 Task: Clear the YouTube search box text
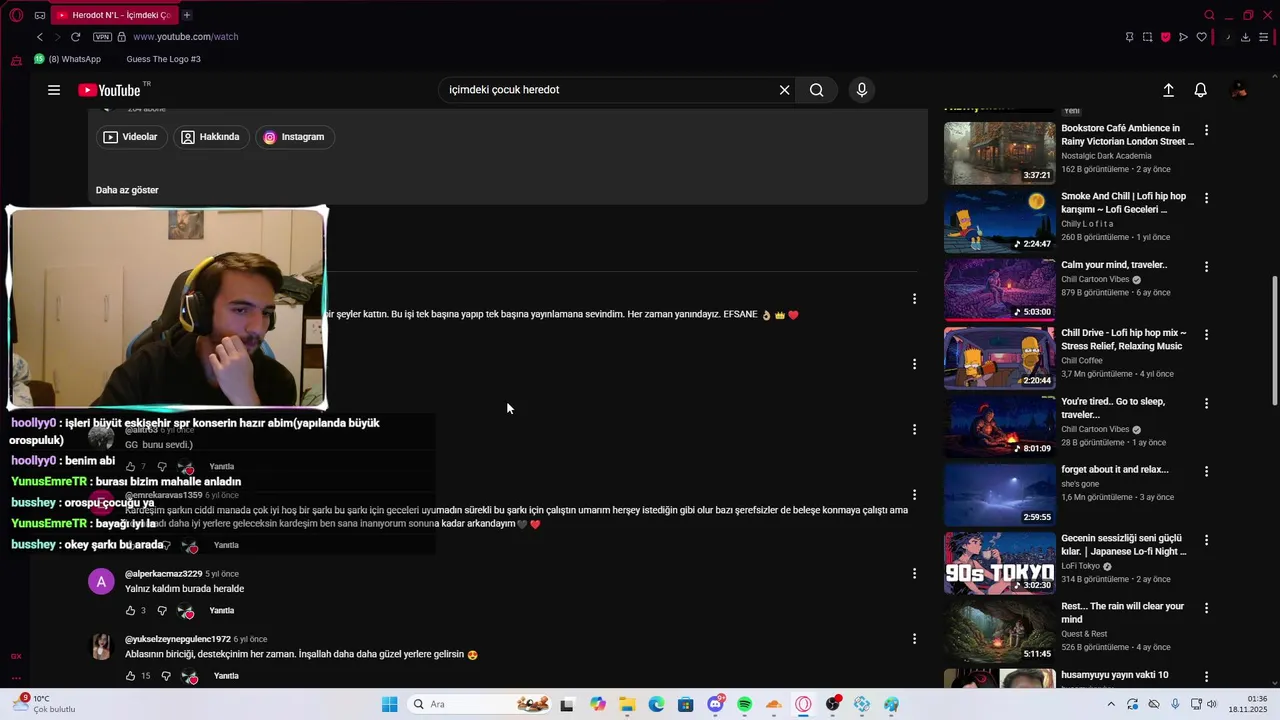pos(784,90)
